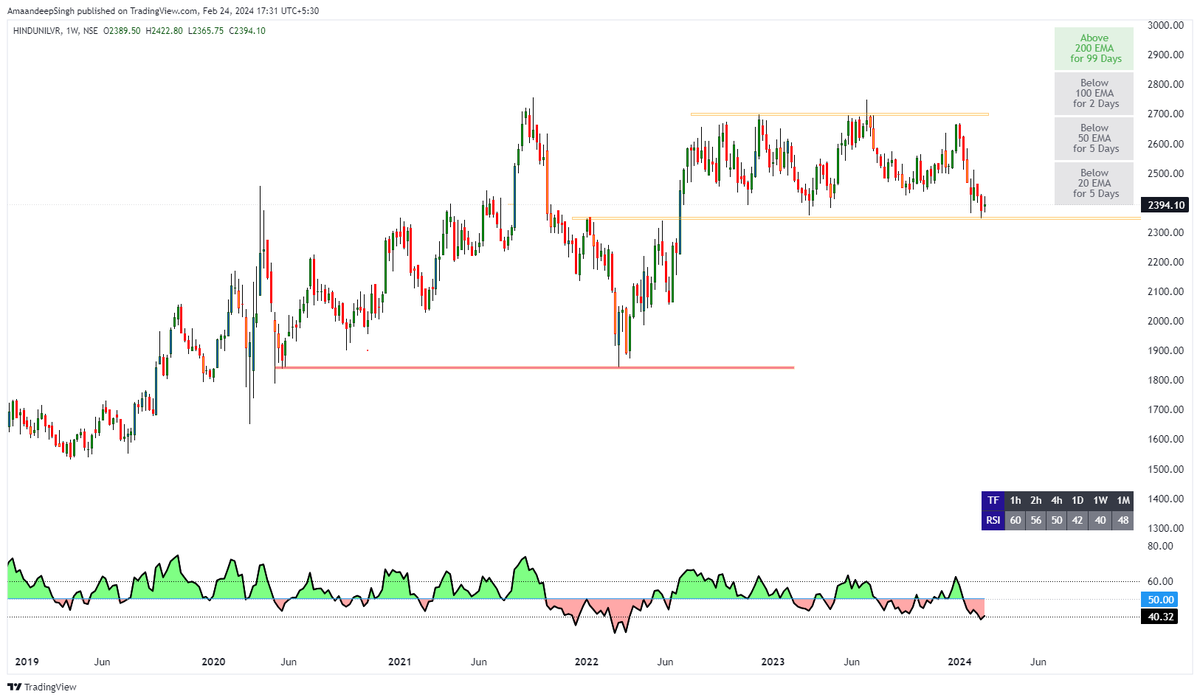Click the 2024 label on time axis
The width and height of the screenshot is (1200, 700).
click(x=959, y=662)
